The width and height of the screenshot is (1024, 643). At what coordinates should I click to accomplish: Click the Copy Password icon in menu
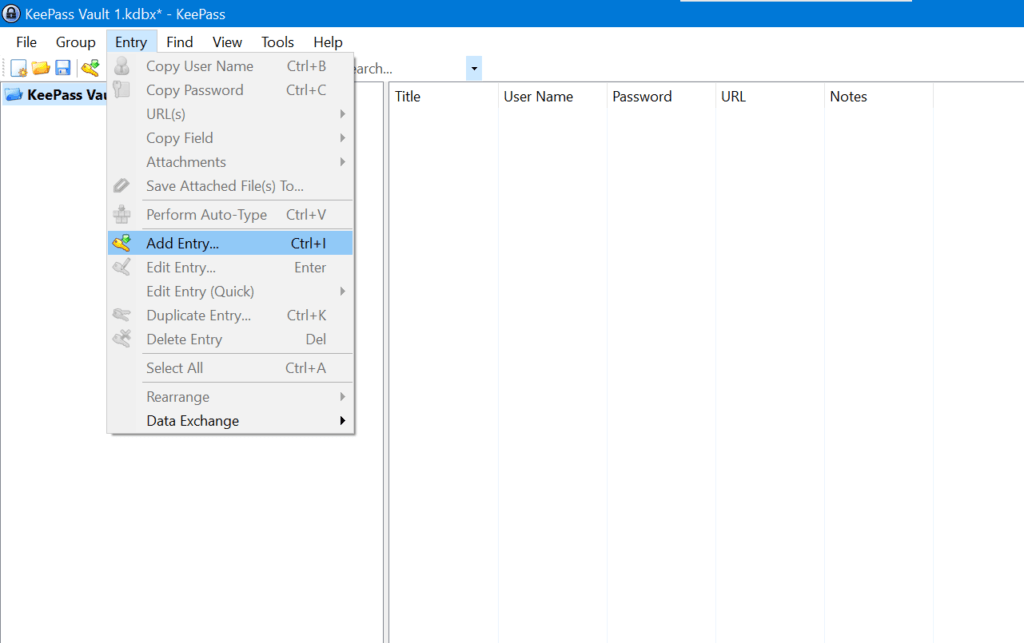121,89
